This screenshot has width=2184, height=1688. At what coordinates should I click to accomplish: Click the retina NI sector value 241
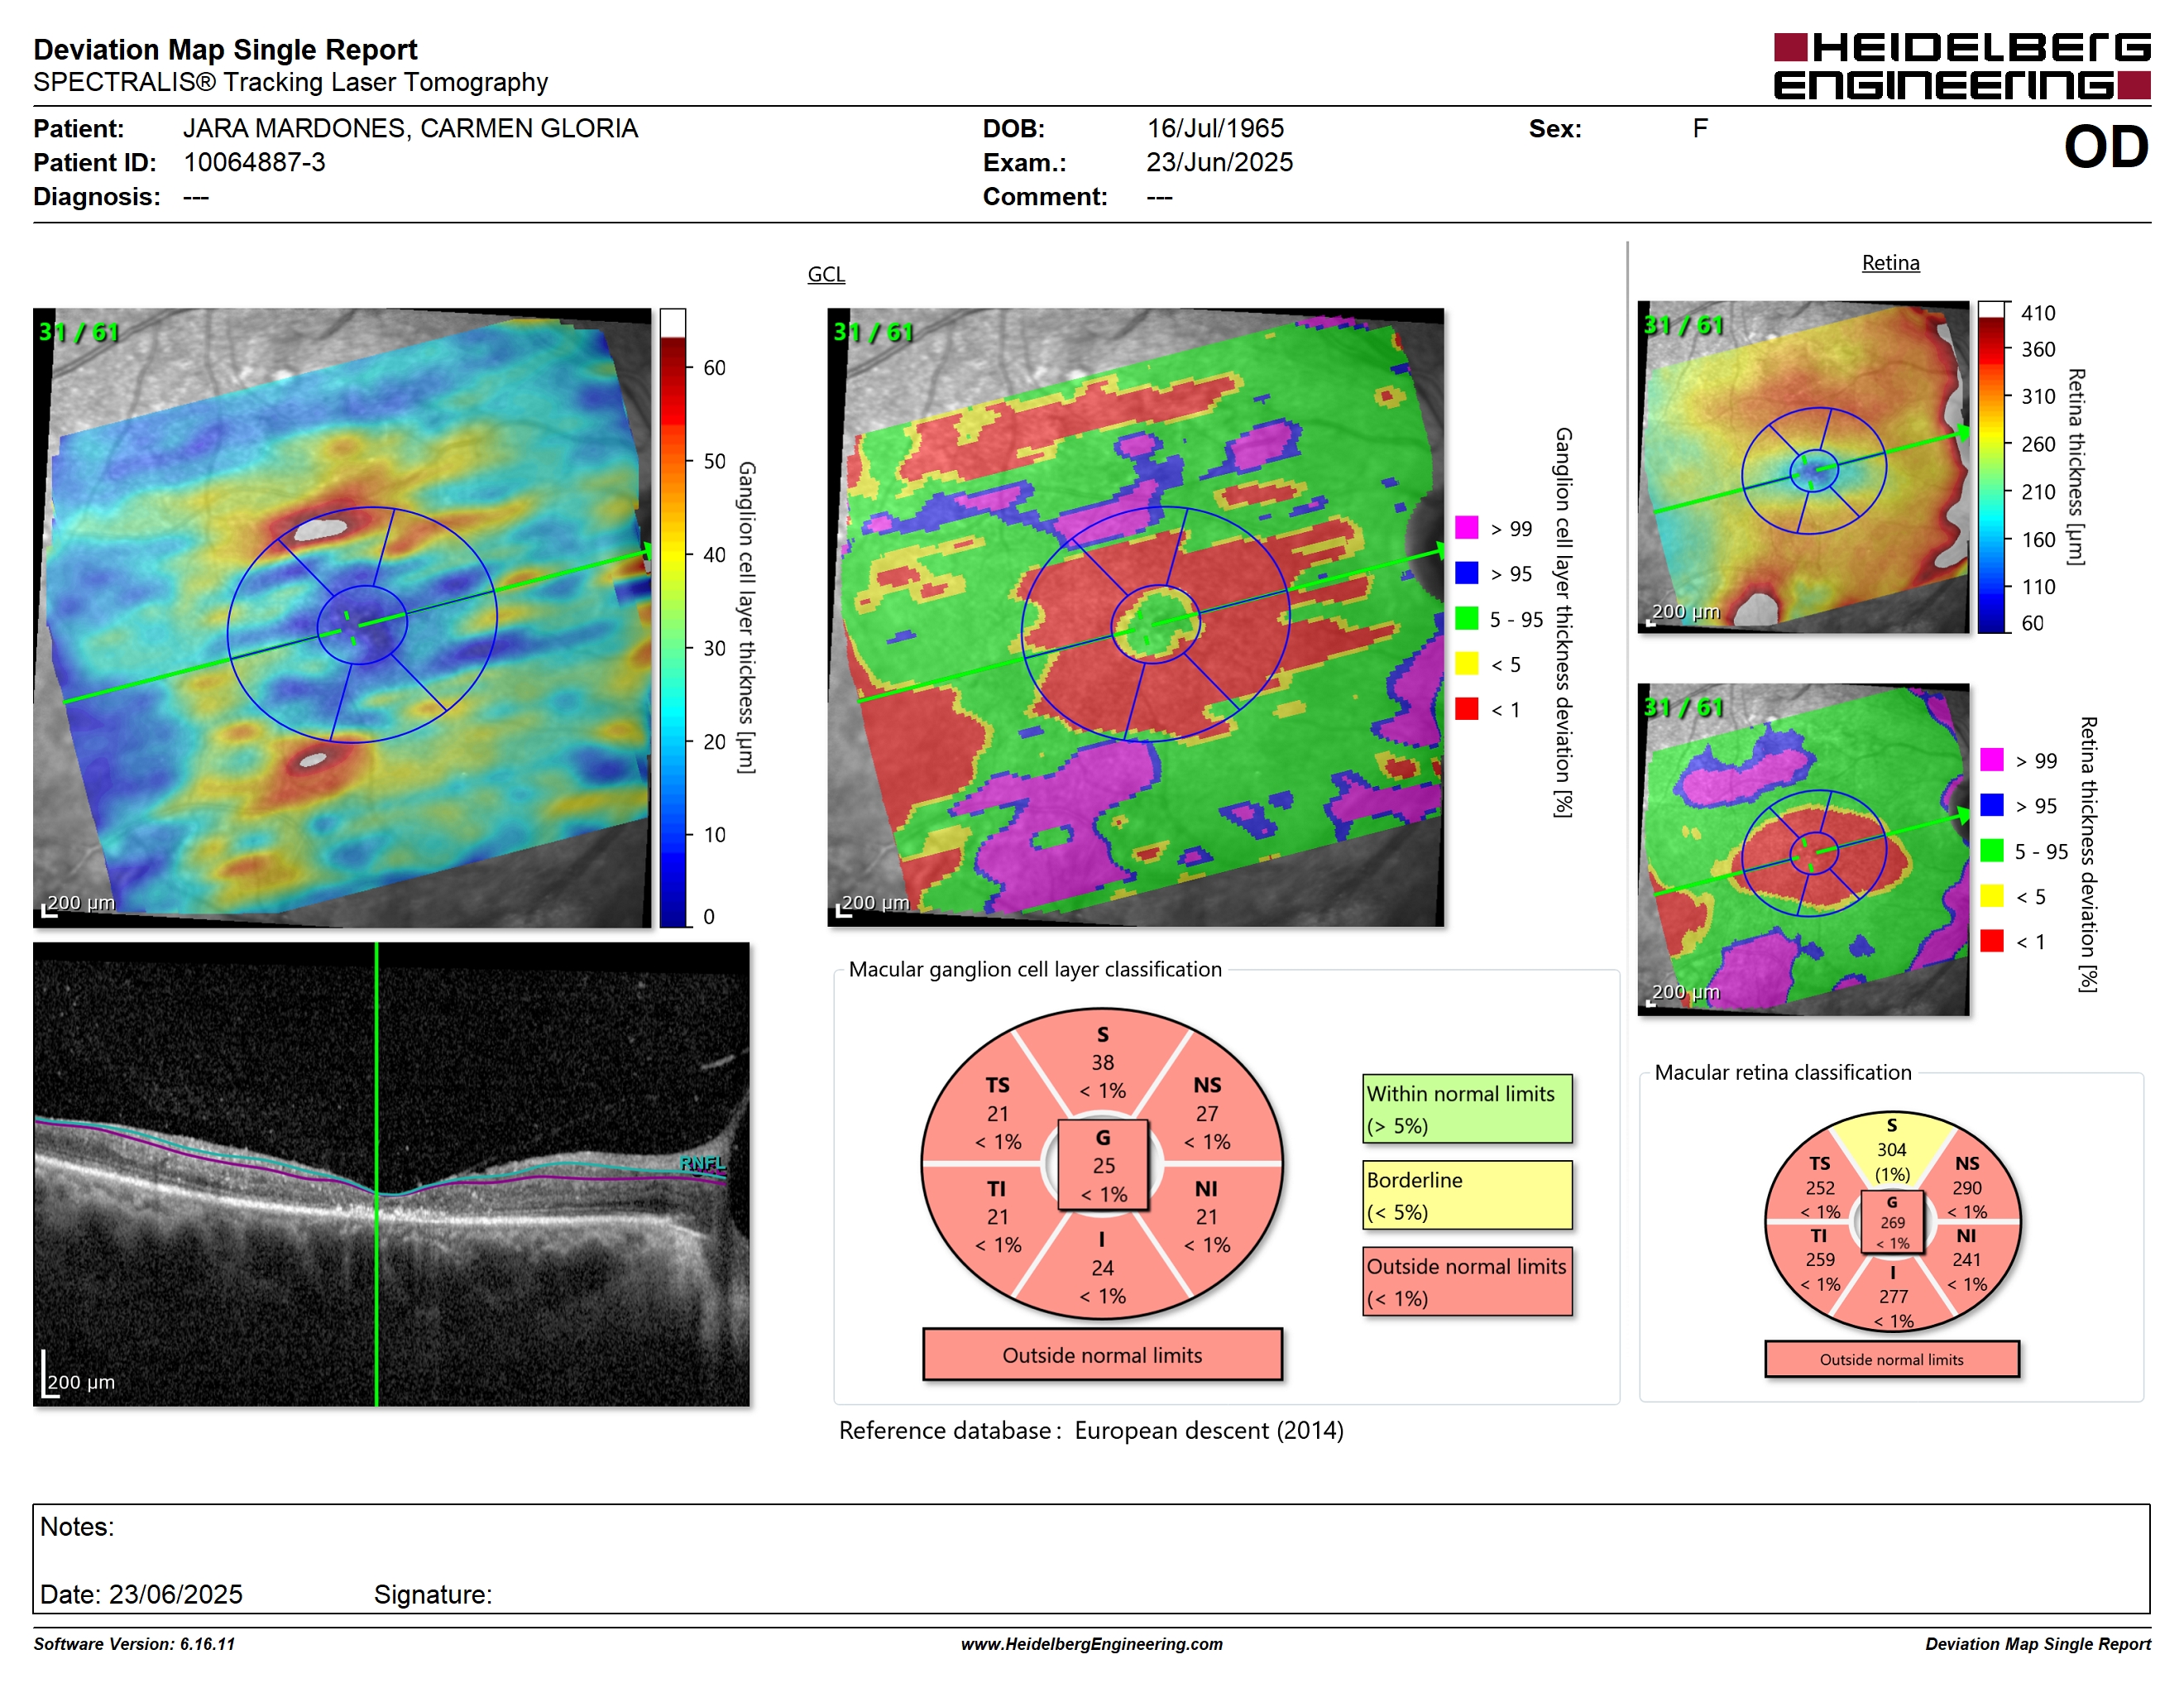[1966, 1260]
